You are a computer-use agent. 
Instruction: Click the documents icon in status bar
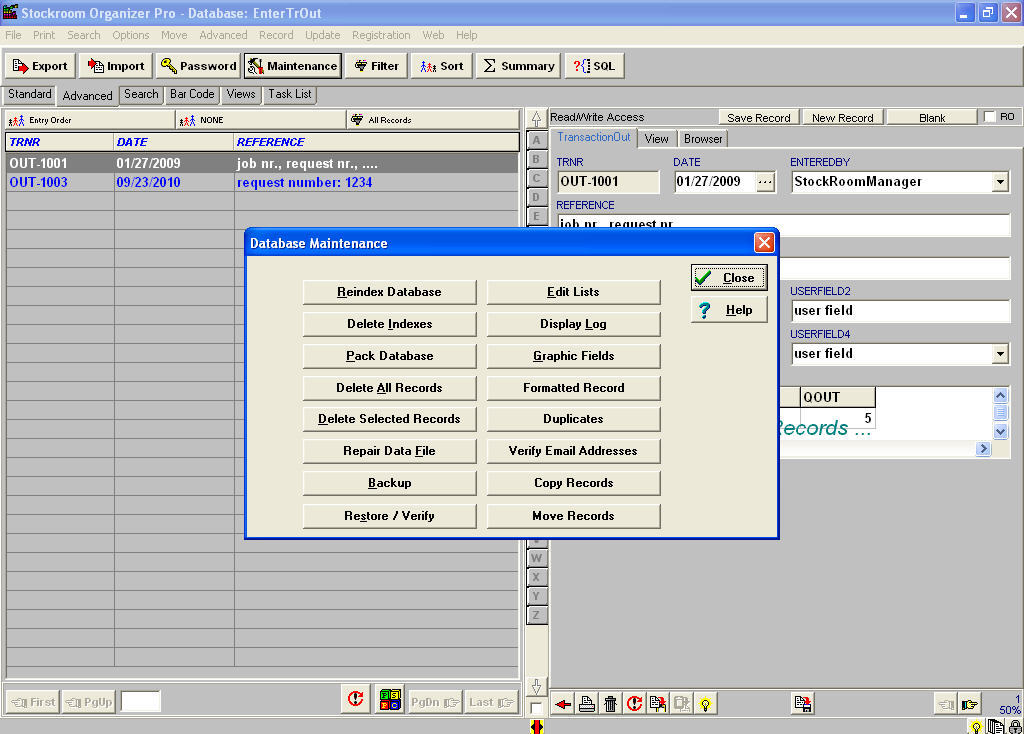[995, 727]
